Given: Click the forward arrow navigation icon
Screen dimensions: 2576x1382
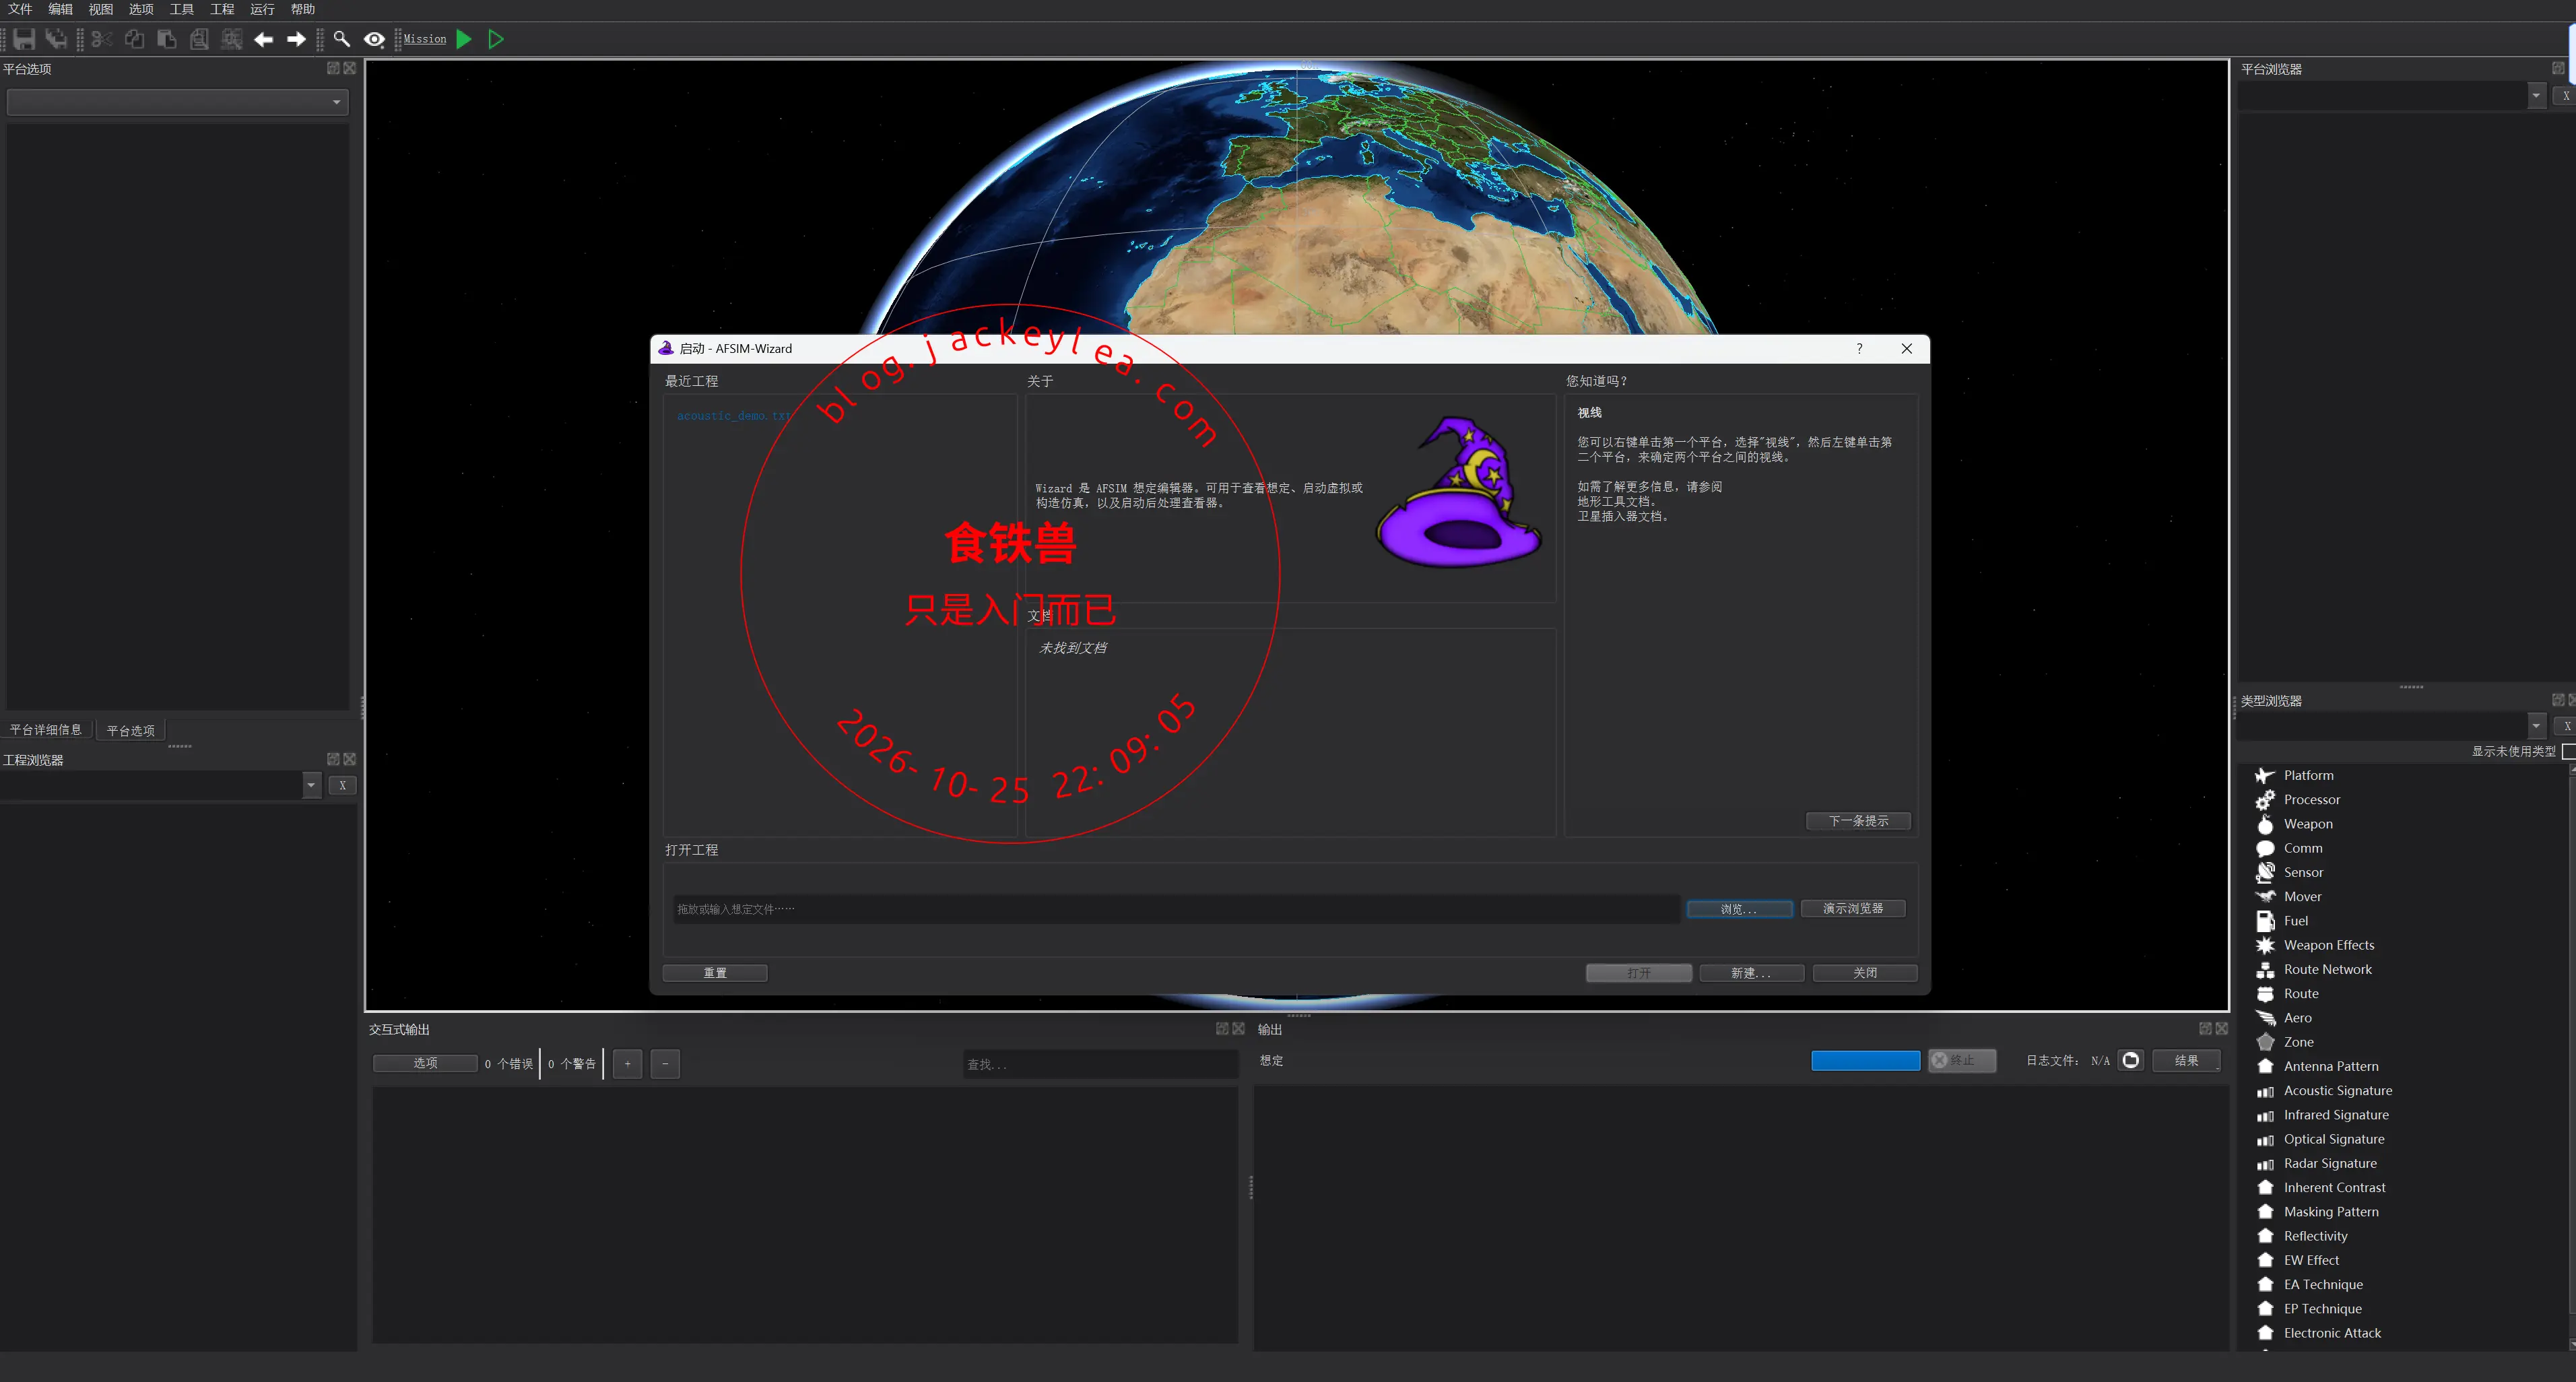Looking at the screenshot, I should click(x=296, y=39).
